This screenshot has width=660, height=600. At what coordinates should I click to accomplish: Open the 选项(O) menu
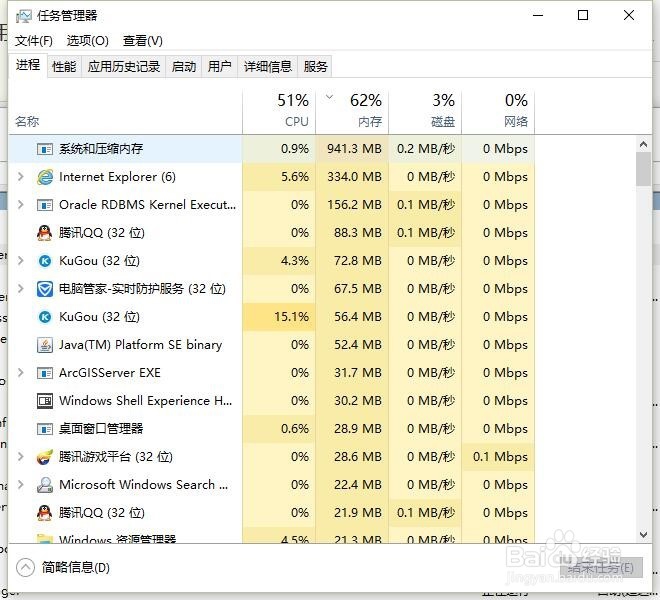88,41
